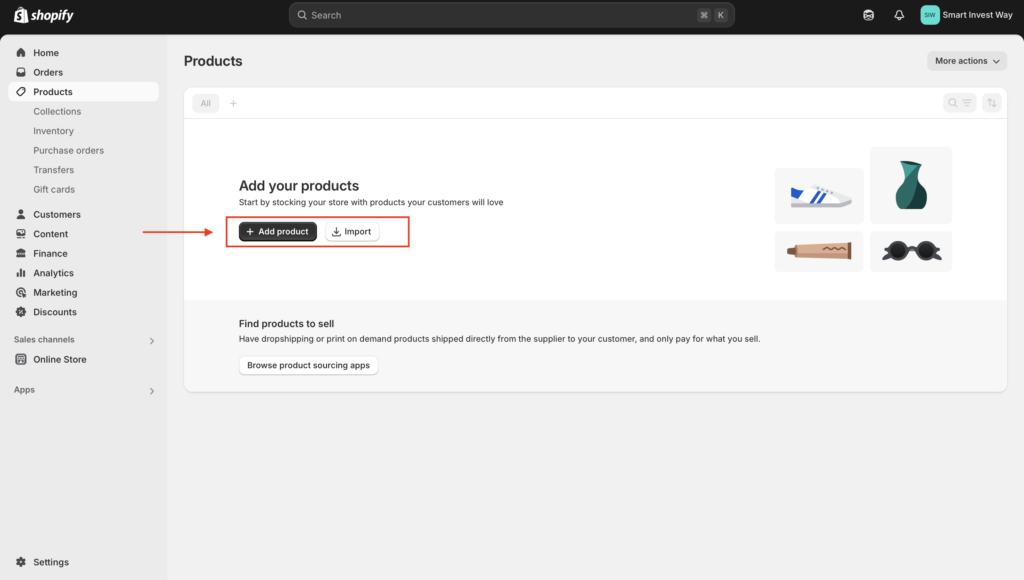Click the Import button
The height and width of the screenshot is (580, 1024).
point(352,231)
